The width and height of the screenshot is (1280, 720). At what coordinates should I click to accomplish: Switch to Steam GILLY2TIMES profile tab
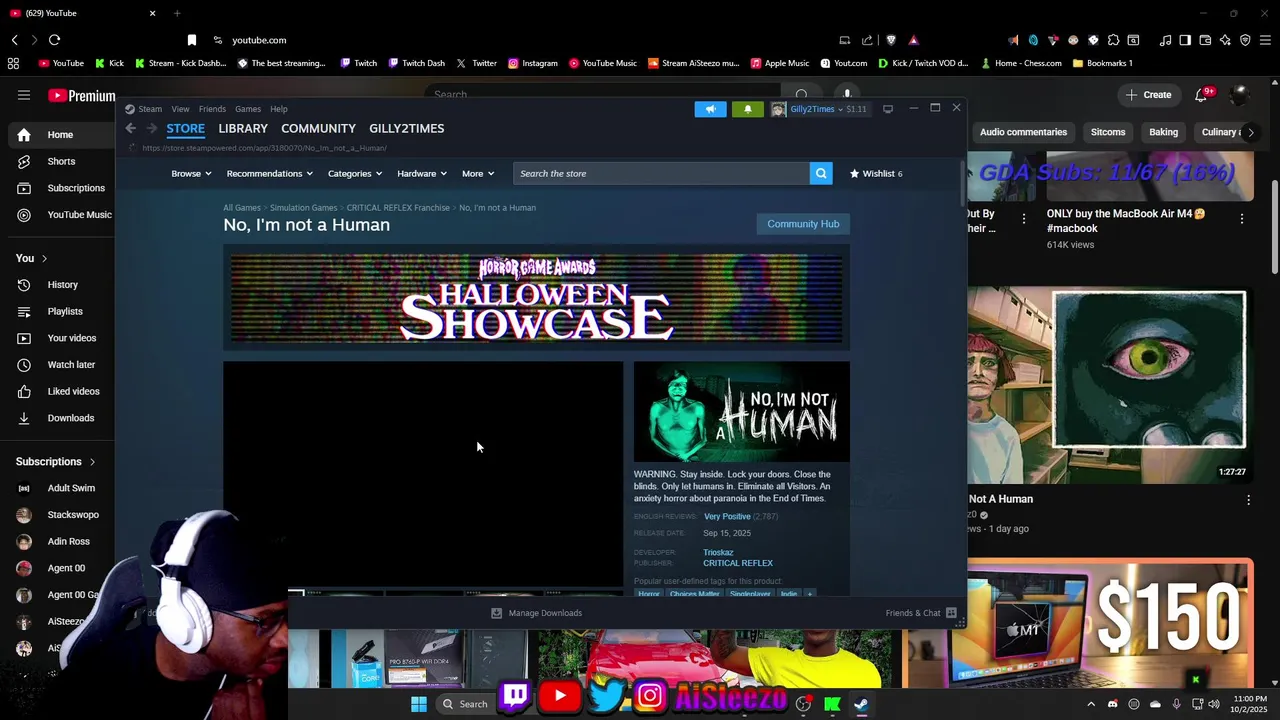tap(406, 128)
